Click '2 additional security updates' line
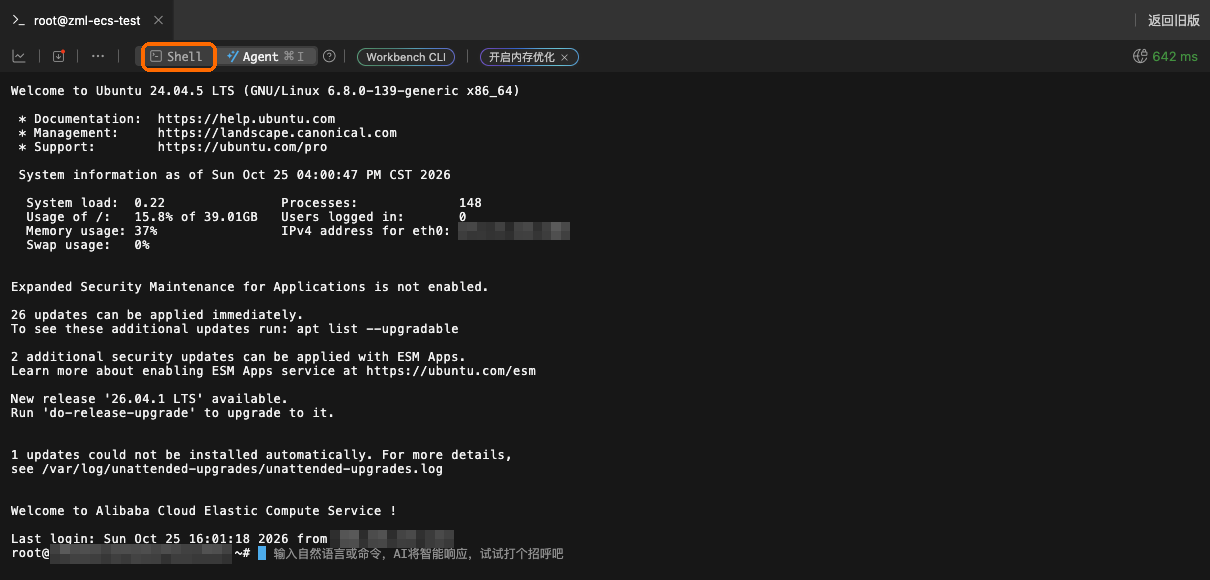 pos(238,357)
